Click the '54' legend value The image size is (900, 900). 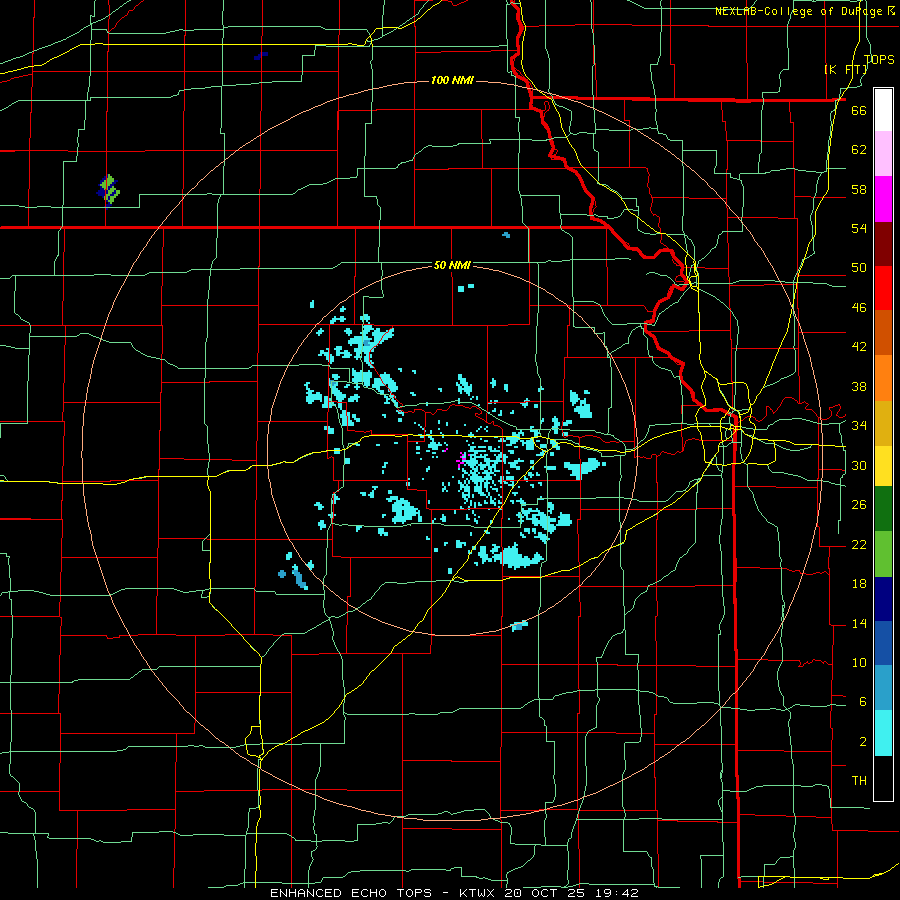coord(859,228)
